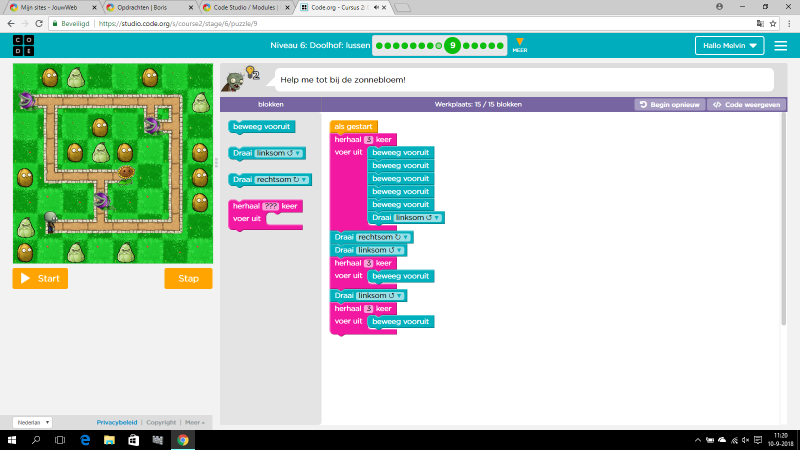The image size is (800, 450).
Task: Open a new browser tab
Action: tap(403, 8)
